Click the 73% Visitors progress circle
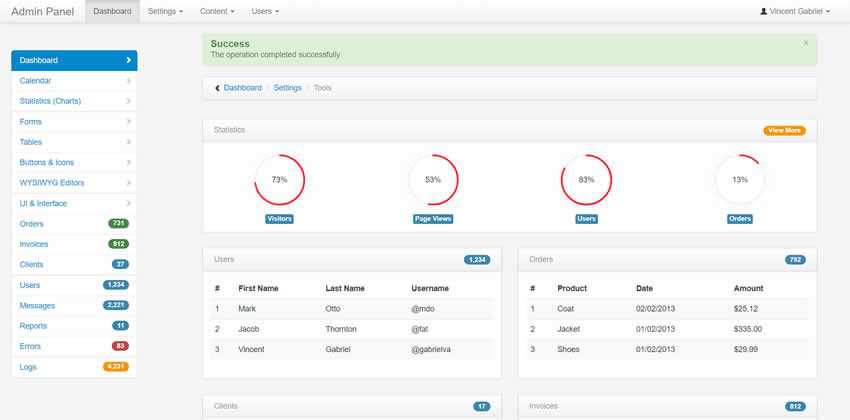The height and width of the screenshot is (420, 850). tap(279, 180)
